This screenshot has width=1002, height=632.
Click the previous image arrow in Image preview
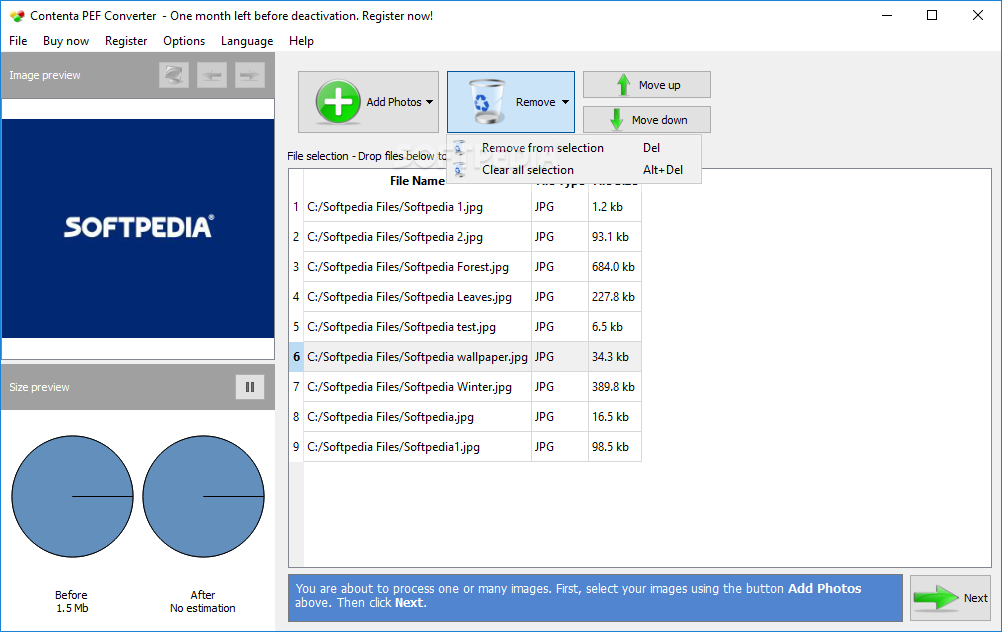coord(212,75)
